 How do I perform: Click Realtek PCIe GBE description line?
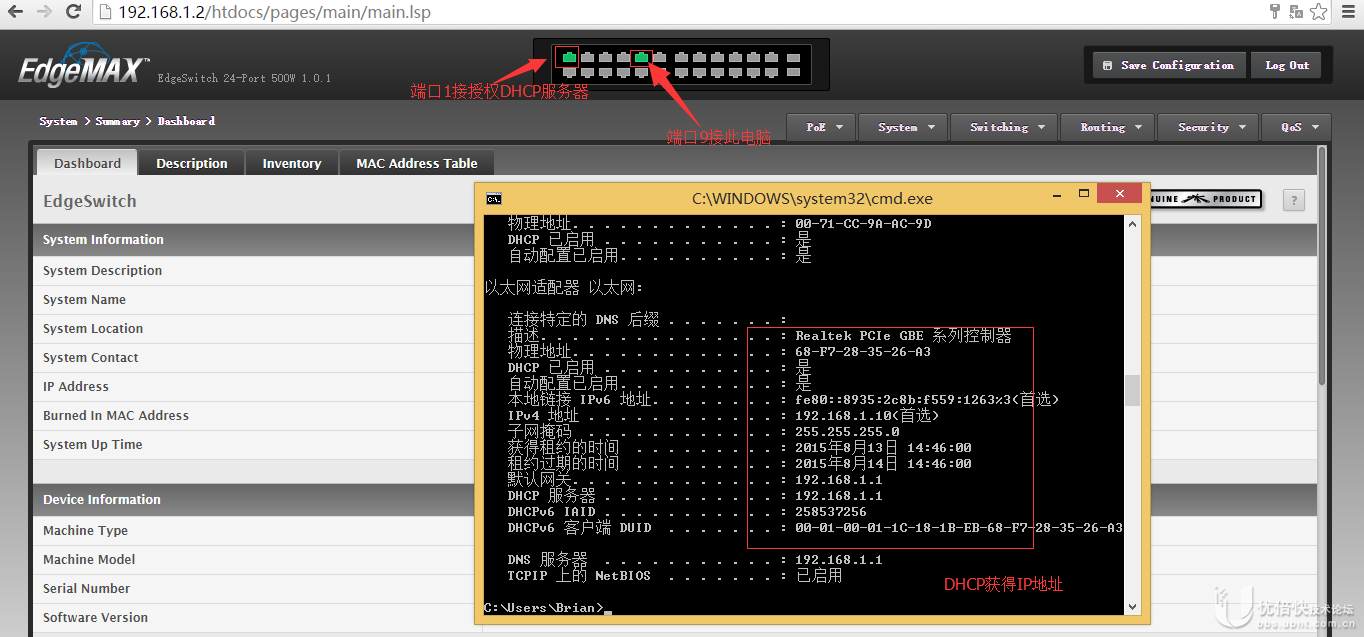tap(903, 335)
